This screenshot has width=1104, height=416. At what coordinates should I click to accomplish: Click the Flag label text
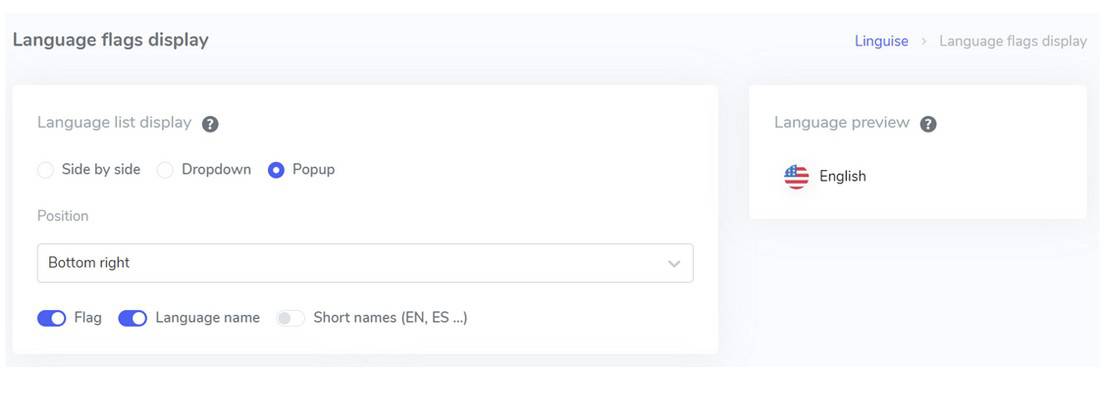coord(87,317)
